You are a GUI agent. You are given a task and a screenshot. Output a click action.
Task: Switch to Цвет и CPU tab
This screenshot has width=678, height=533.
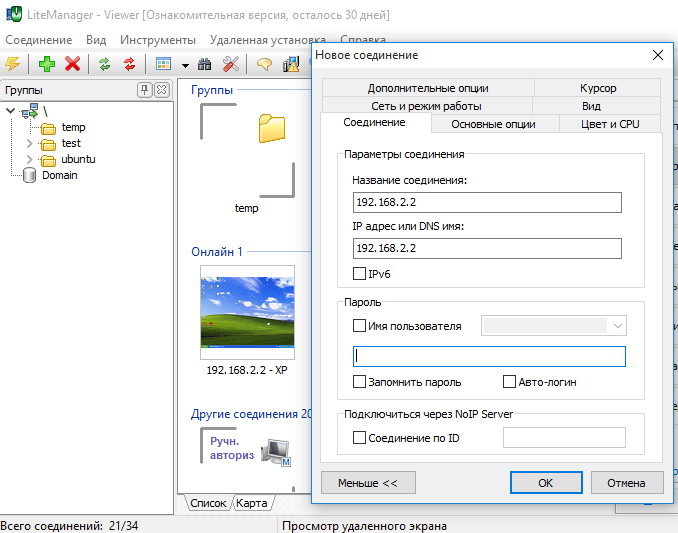(x=610, y=124)
